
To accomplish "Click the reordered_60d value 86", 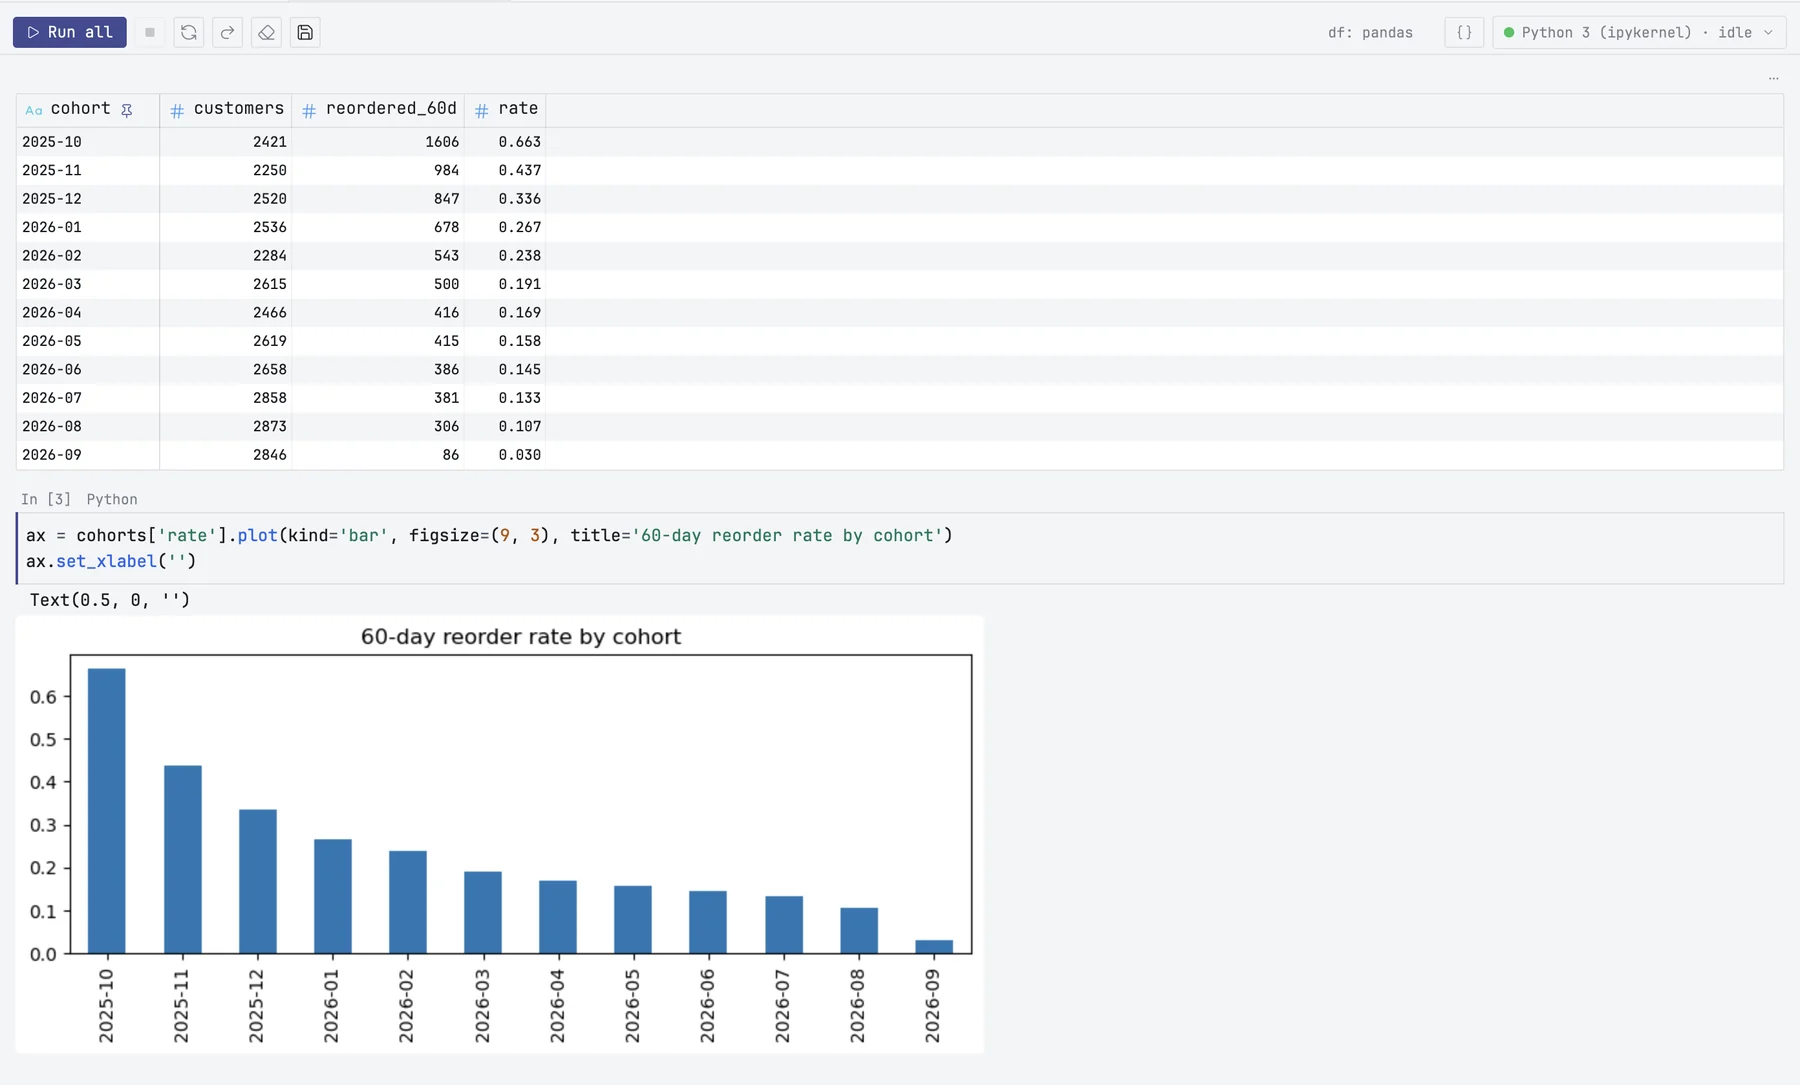I will point(451,455).
